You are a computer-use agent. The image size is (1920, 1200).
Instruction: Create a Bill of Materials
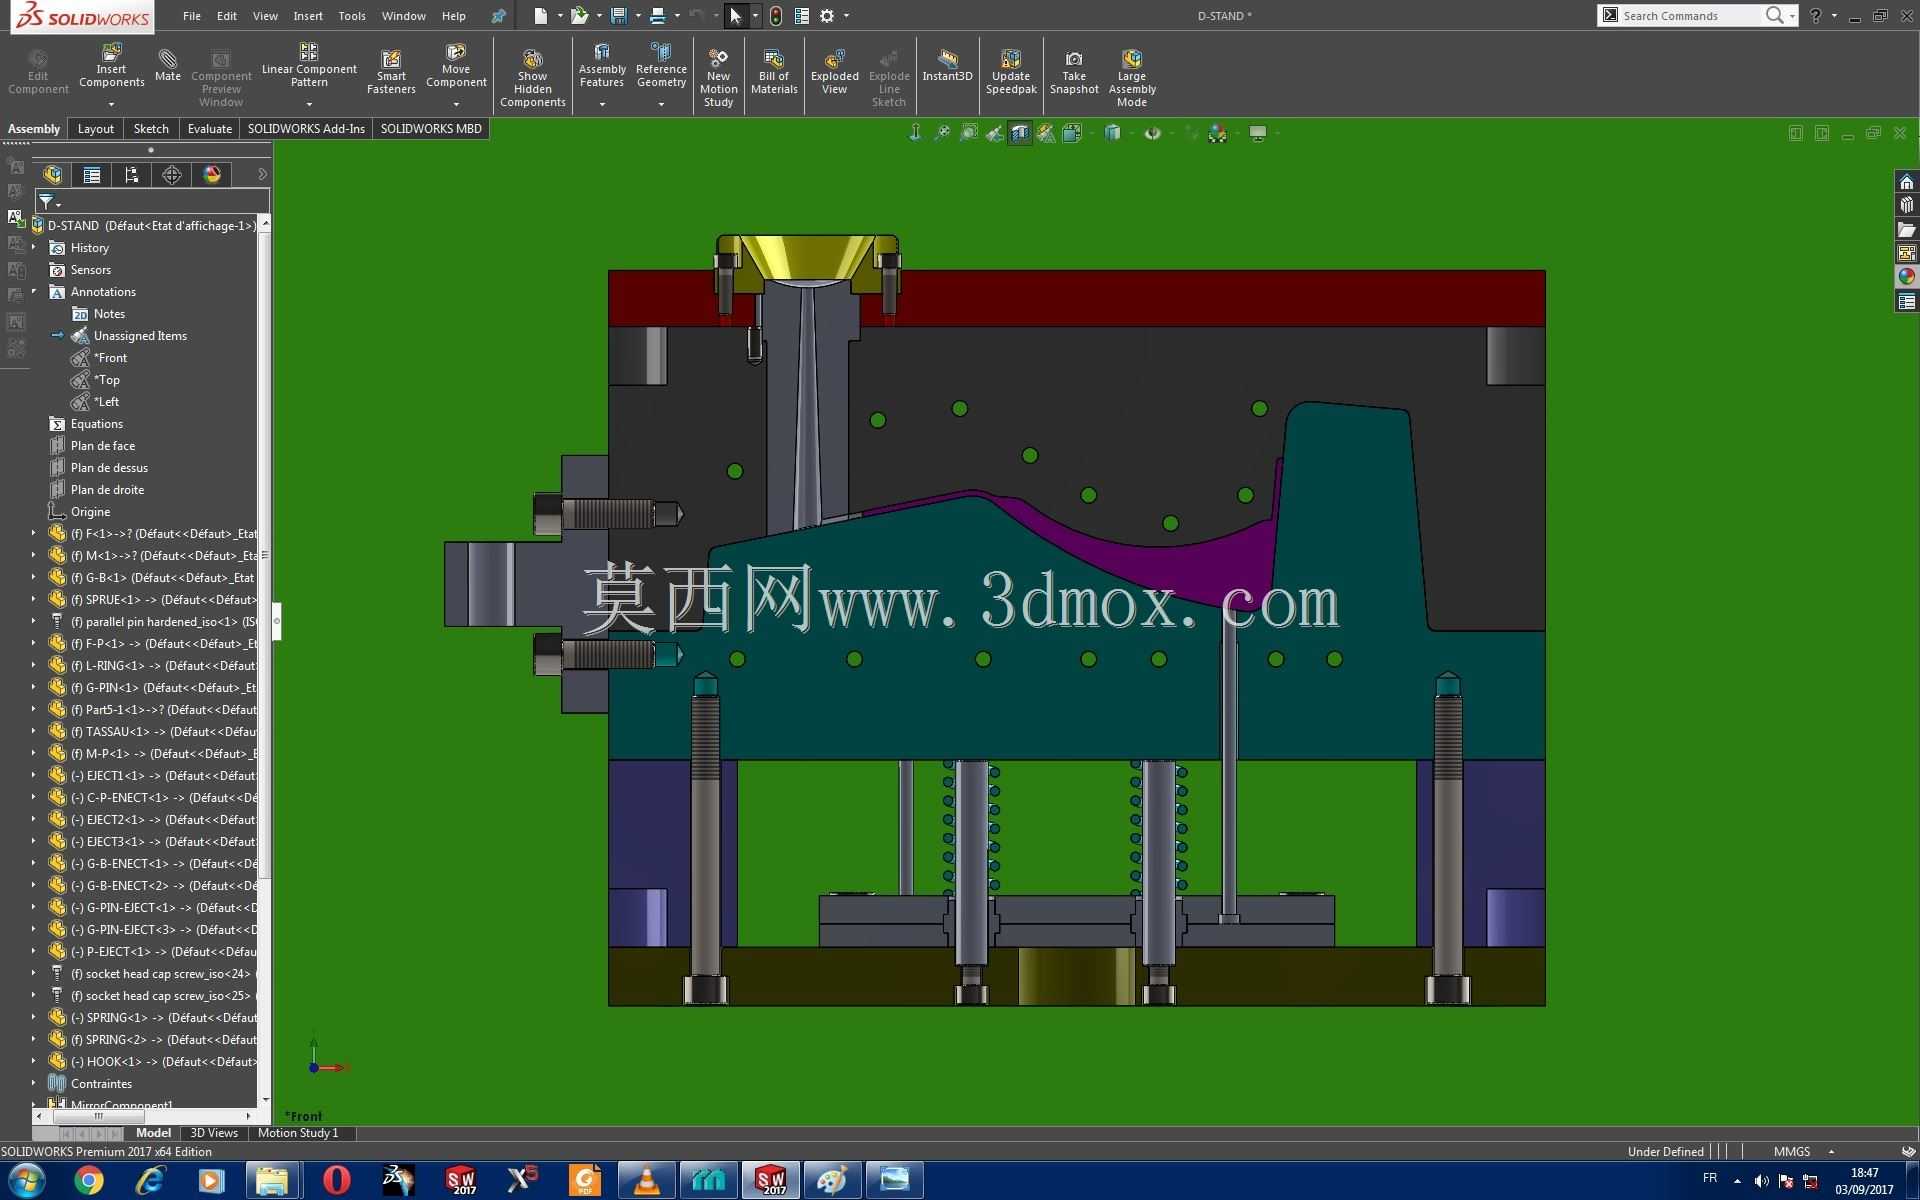click(774, 72)
